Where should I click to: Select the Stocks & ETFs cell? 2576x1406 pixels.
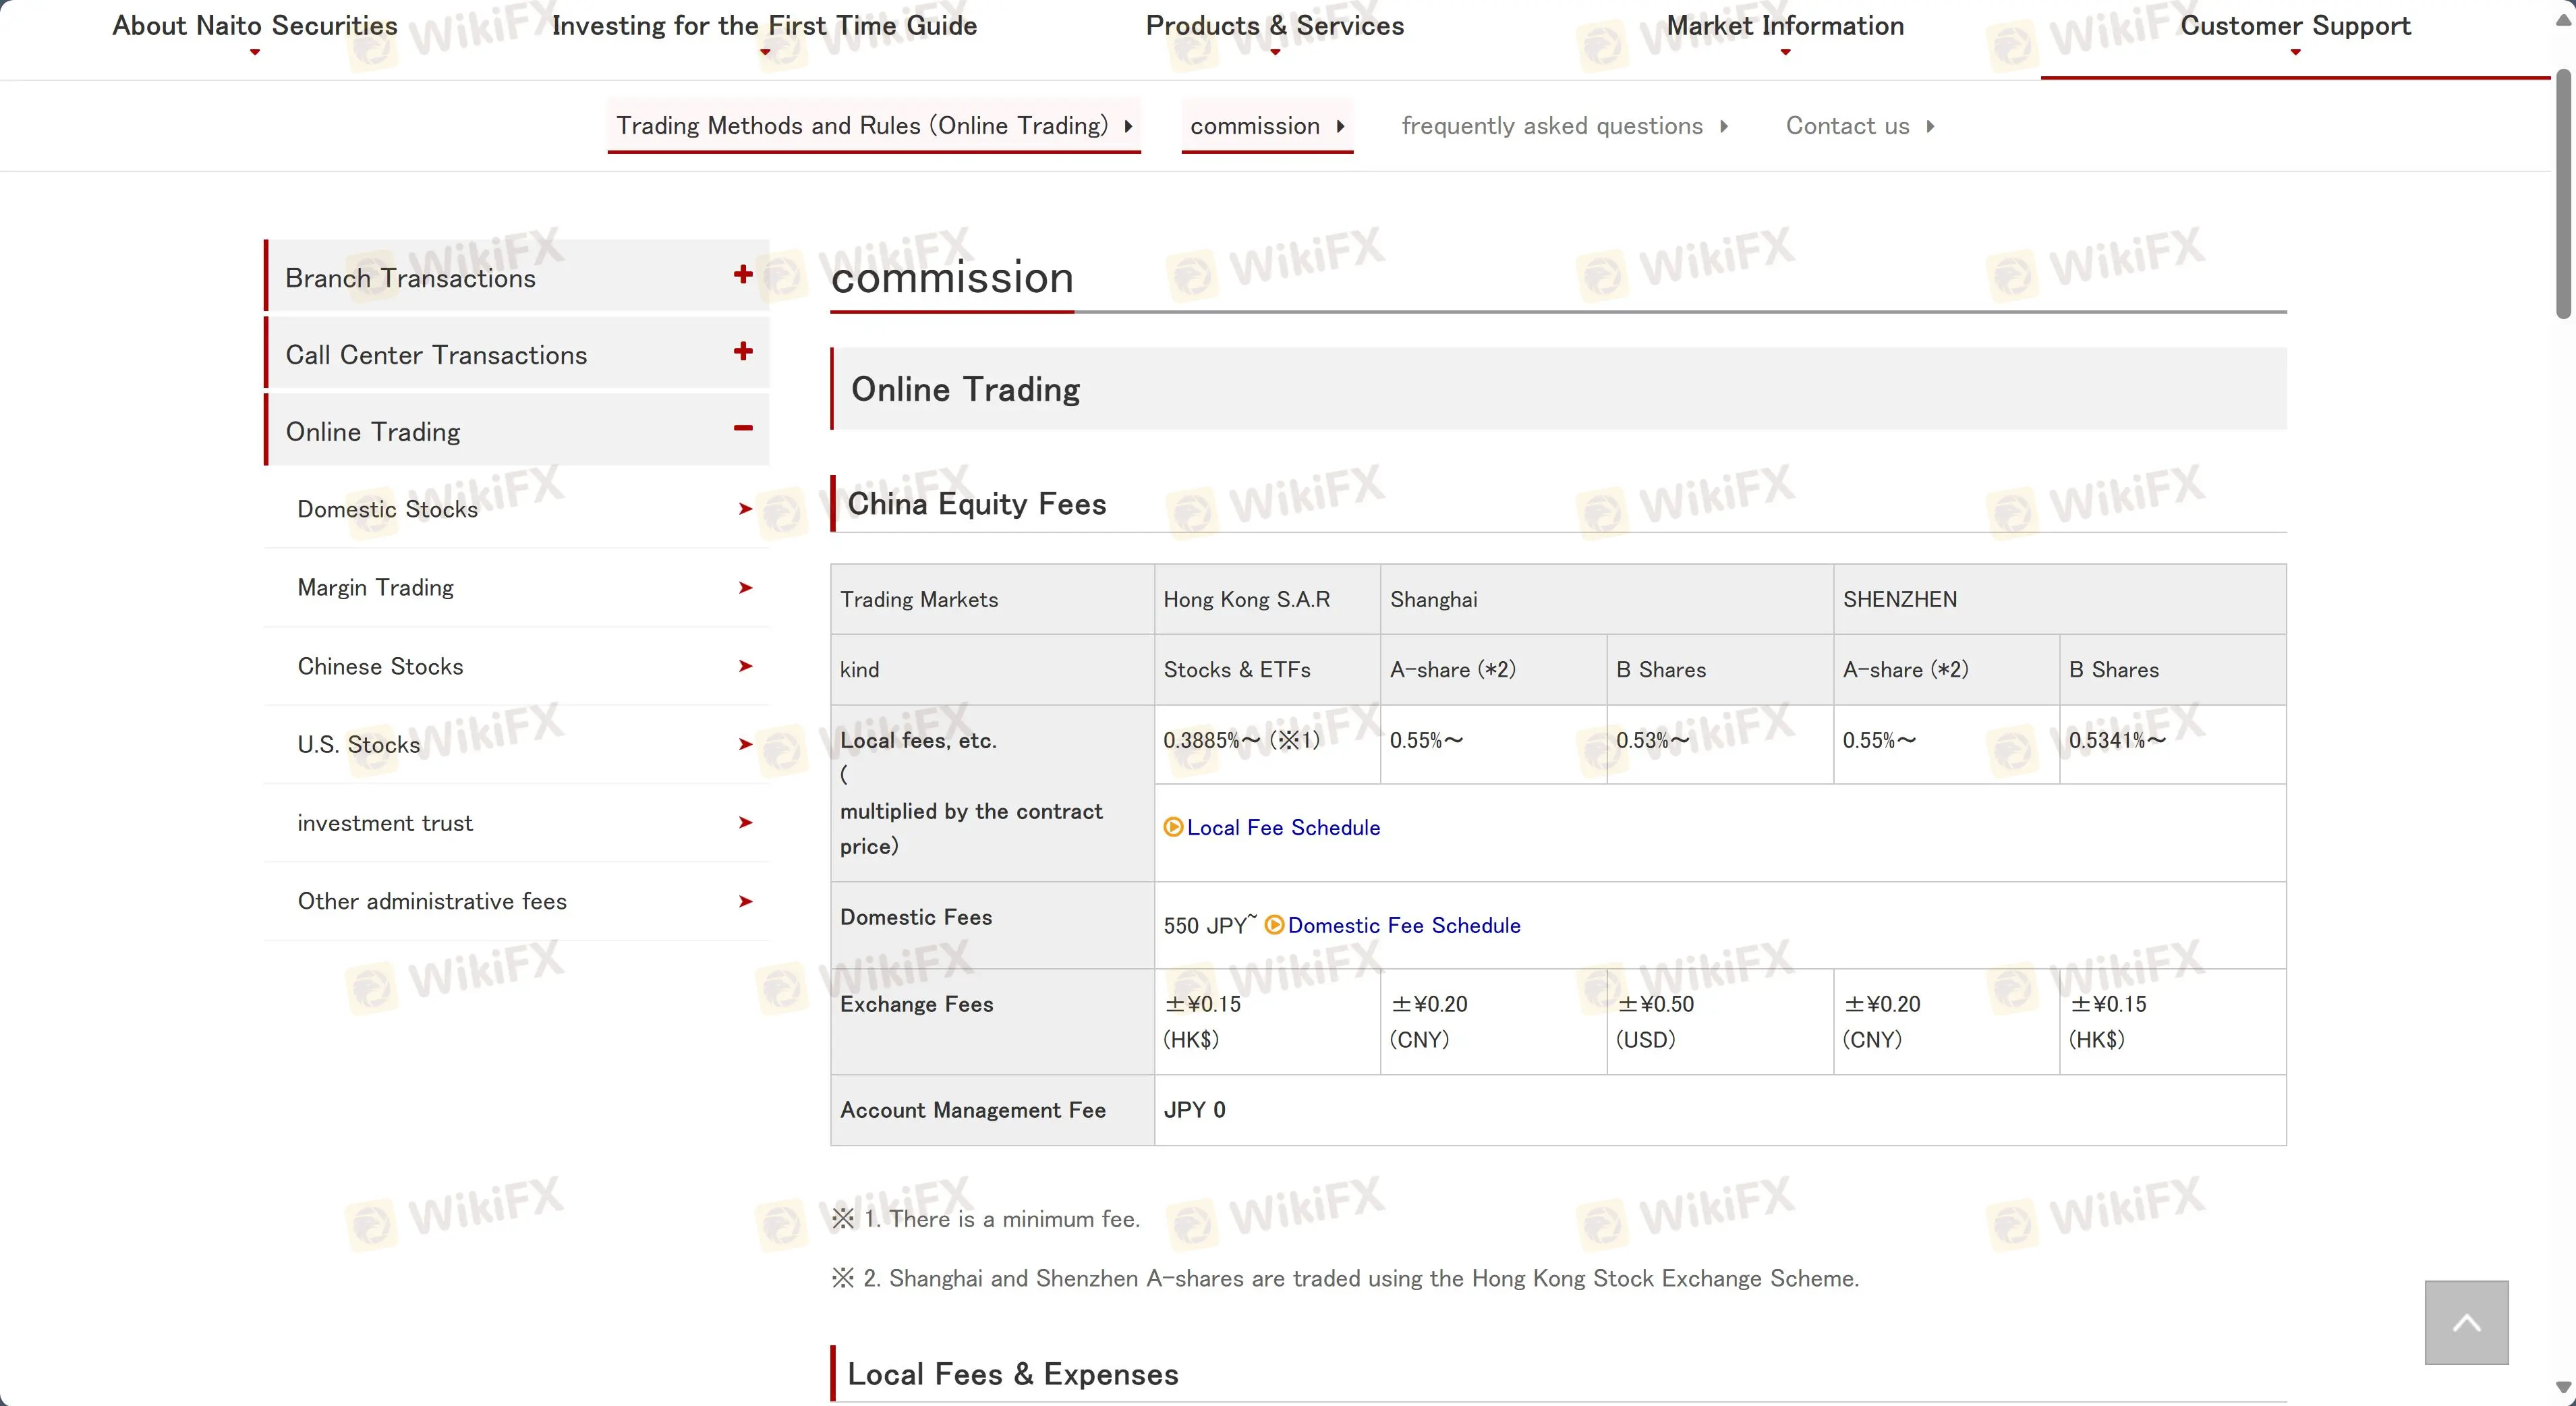click(x=1267, y=670)
